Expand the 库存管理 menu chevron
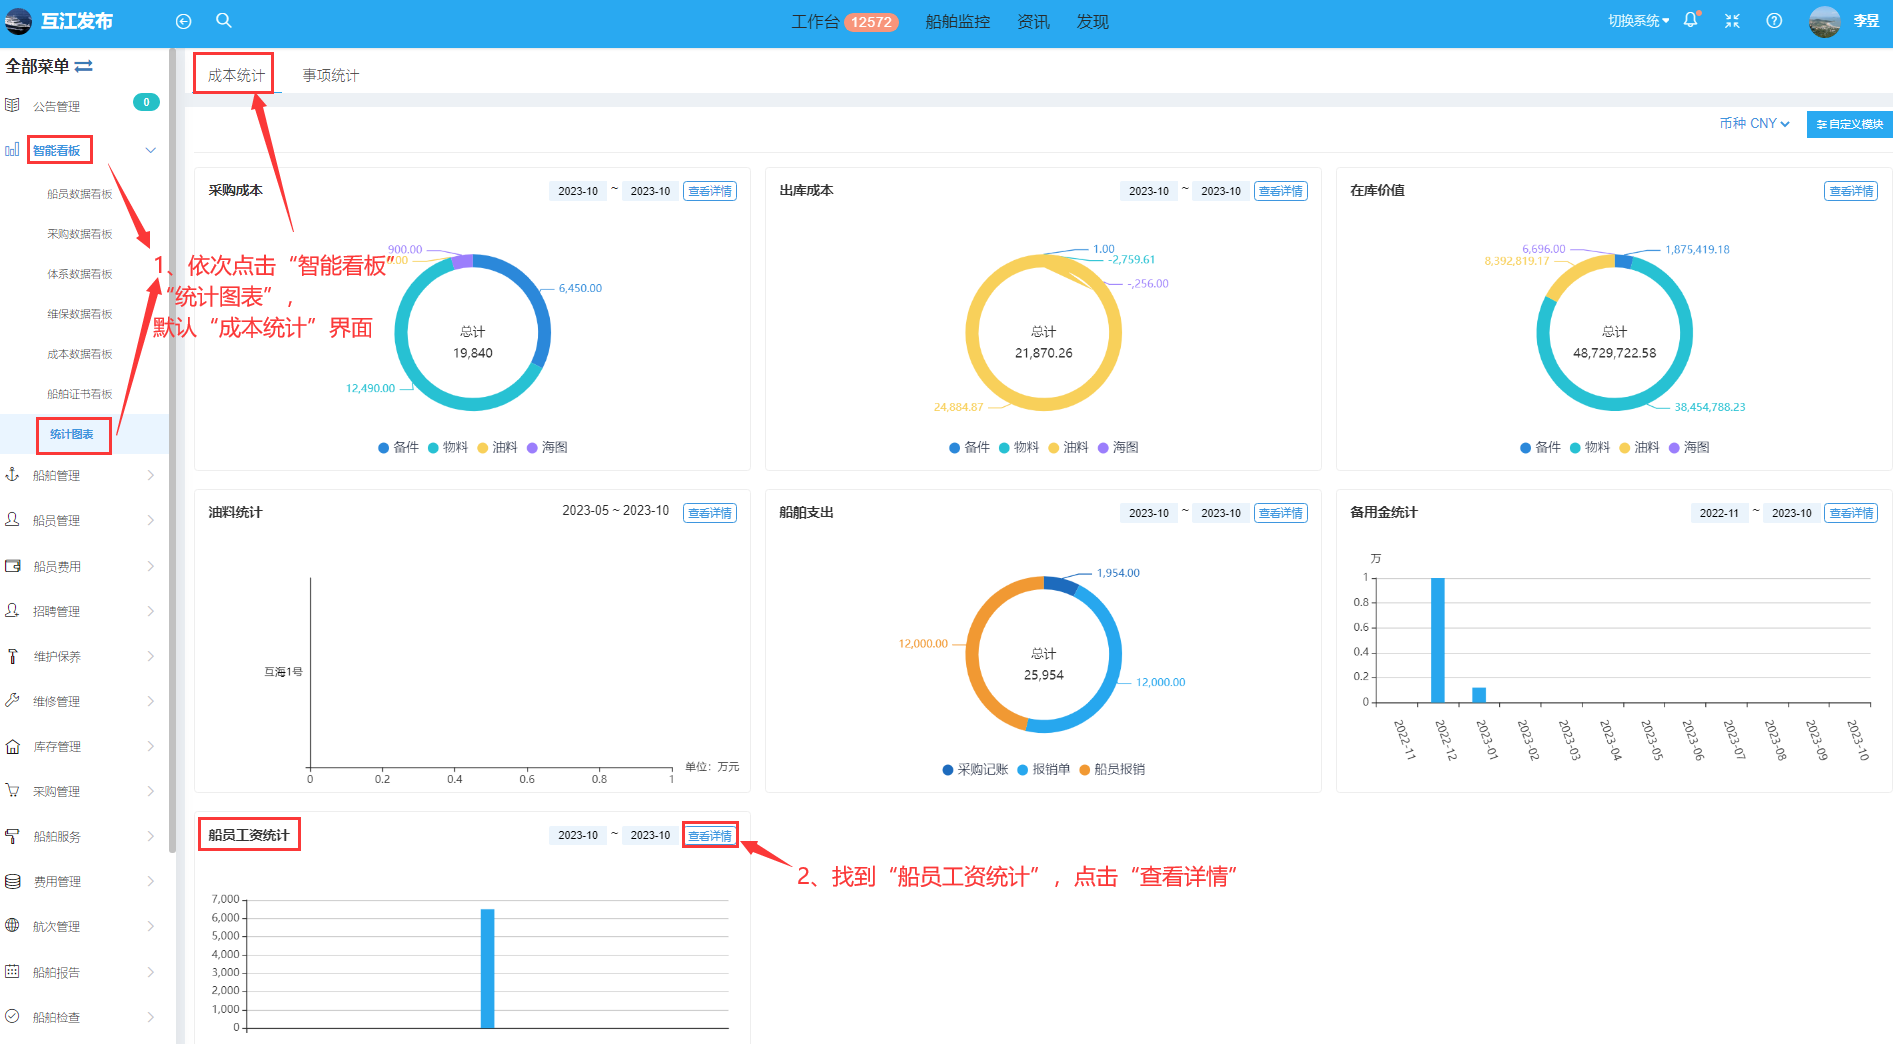The height and width of the screenshot is (1044, 1893). coord(151,746)
